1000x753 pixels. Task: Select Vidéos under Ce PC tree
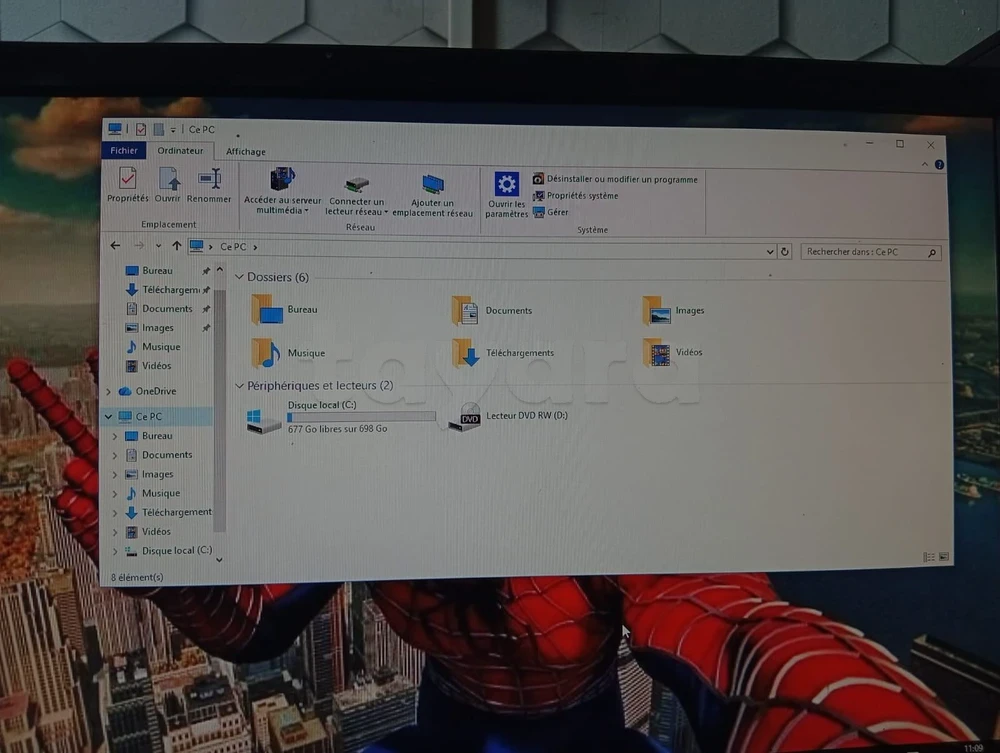pos(156,532)
